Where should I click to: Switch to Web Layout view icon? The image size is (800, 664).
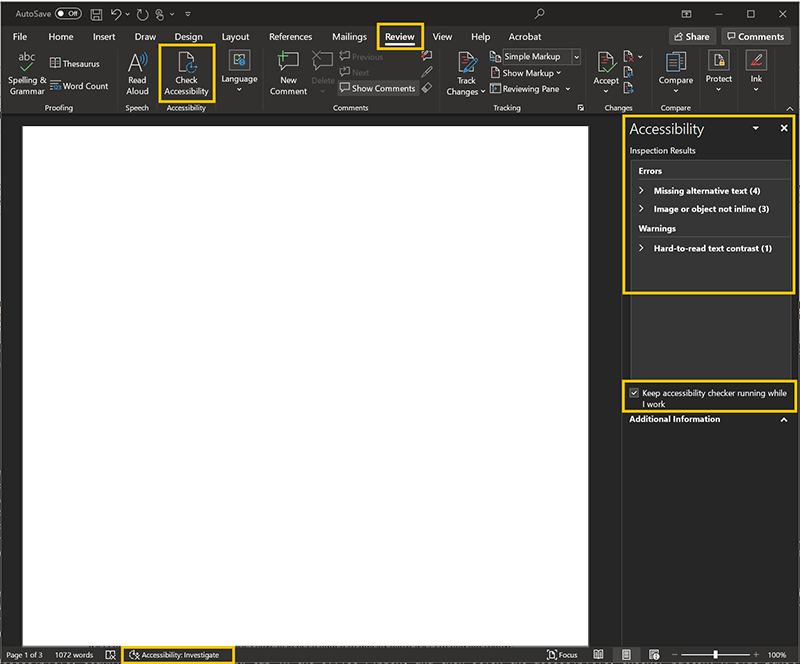pyautogui.click(x=654, y=654)
